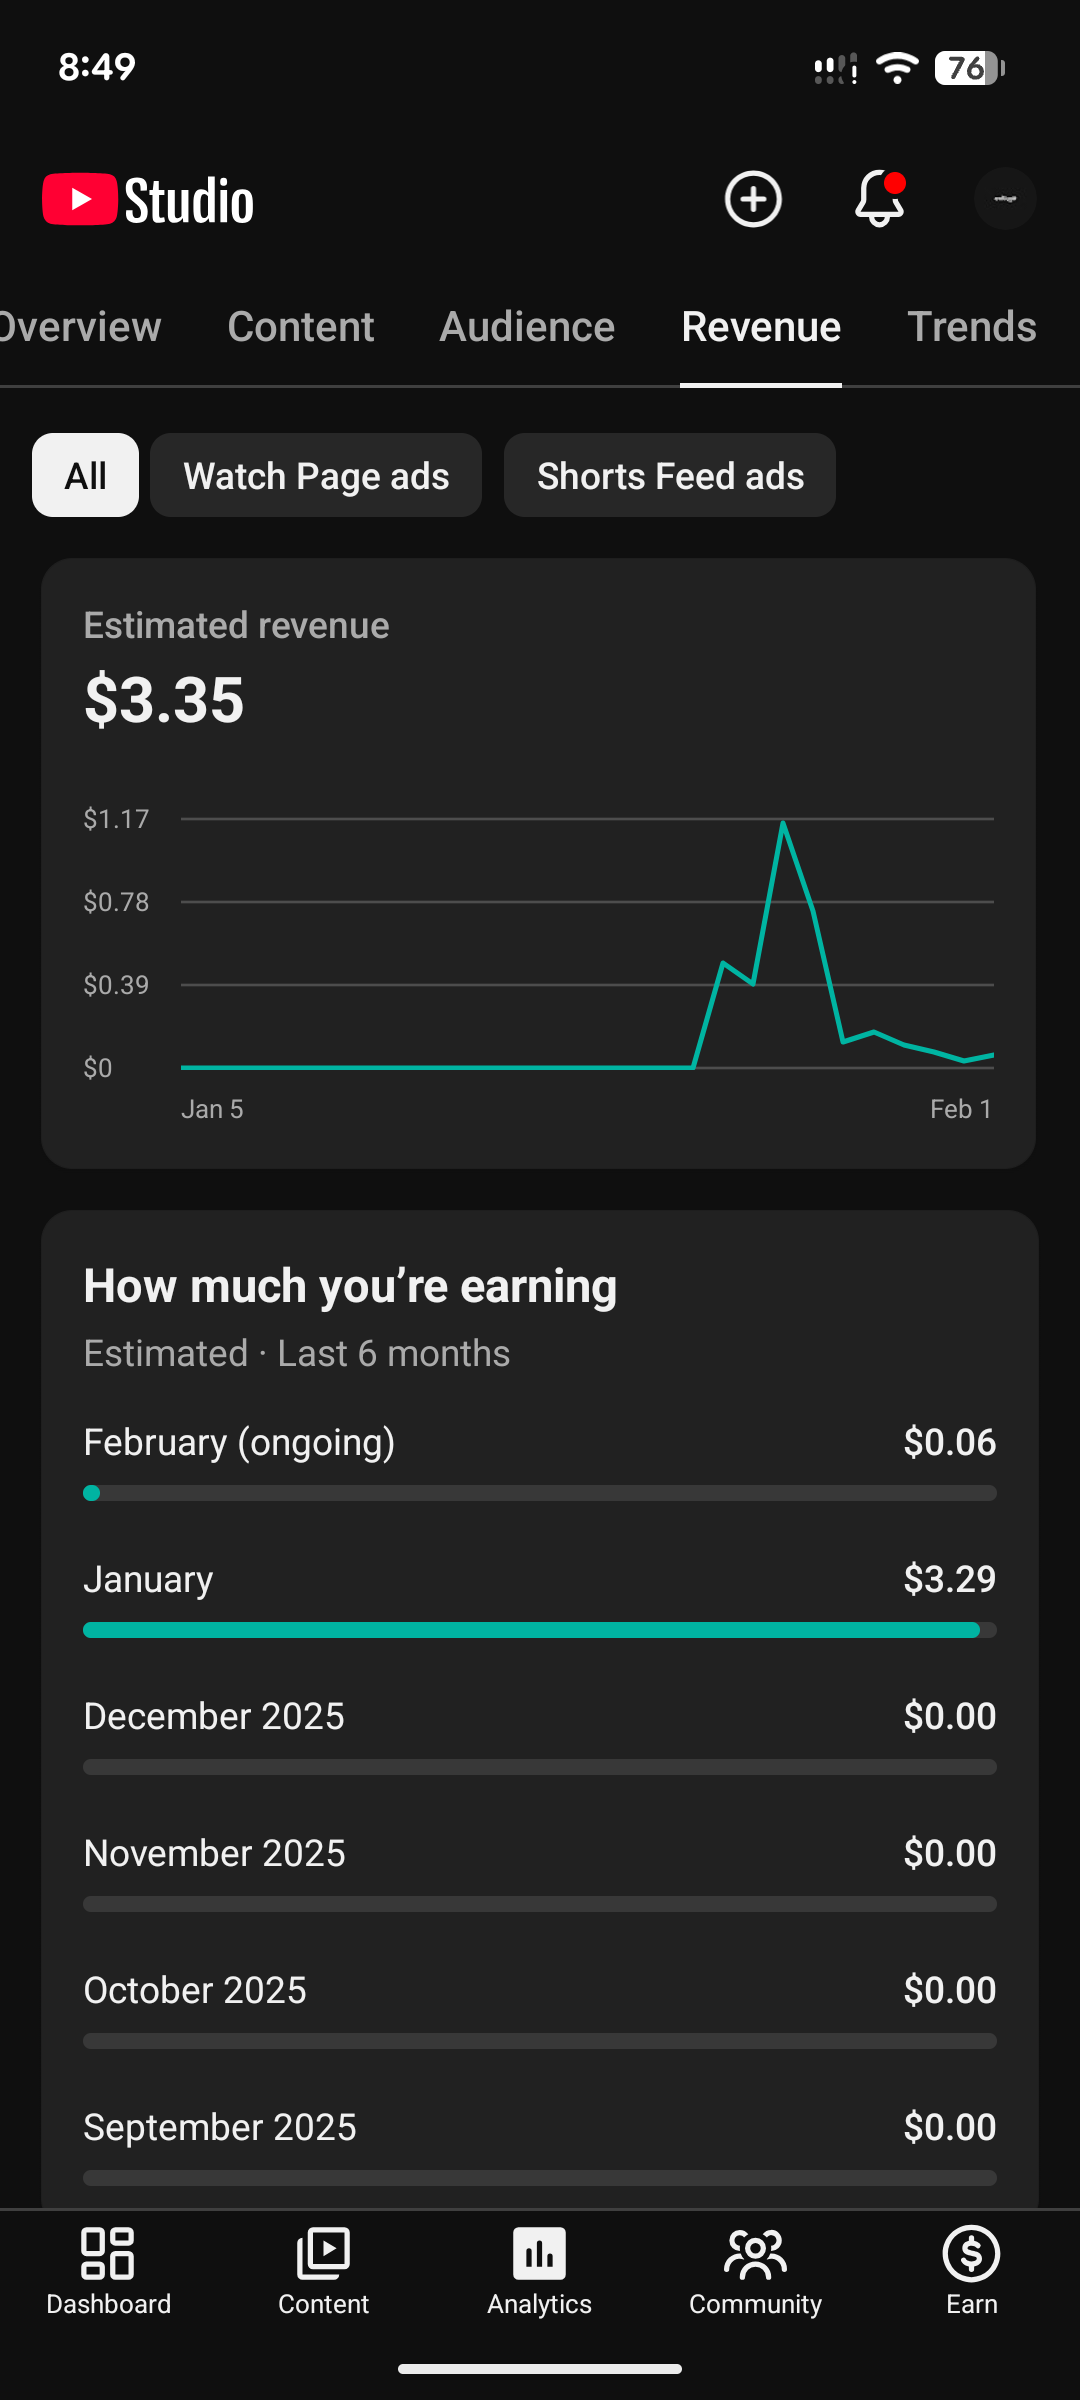Switch to the Audience tab
This screenshot has width=1080, height=2400.
coord(527,327)
